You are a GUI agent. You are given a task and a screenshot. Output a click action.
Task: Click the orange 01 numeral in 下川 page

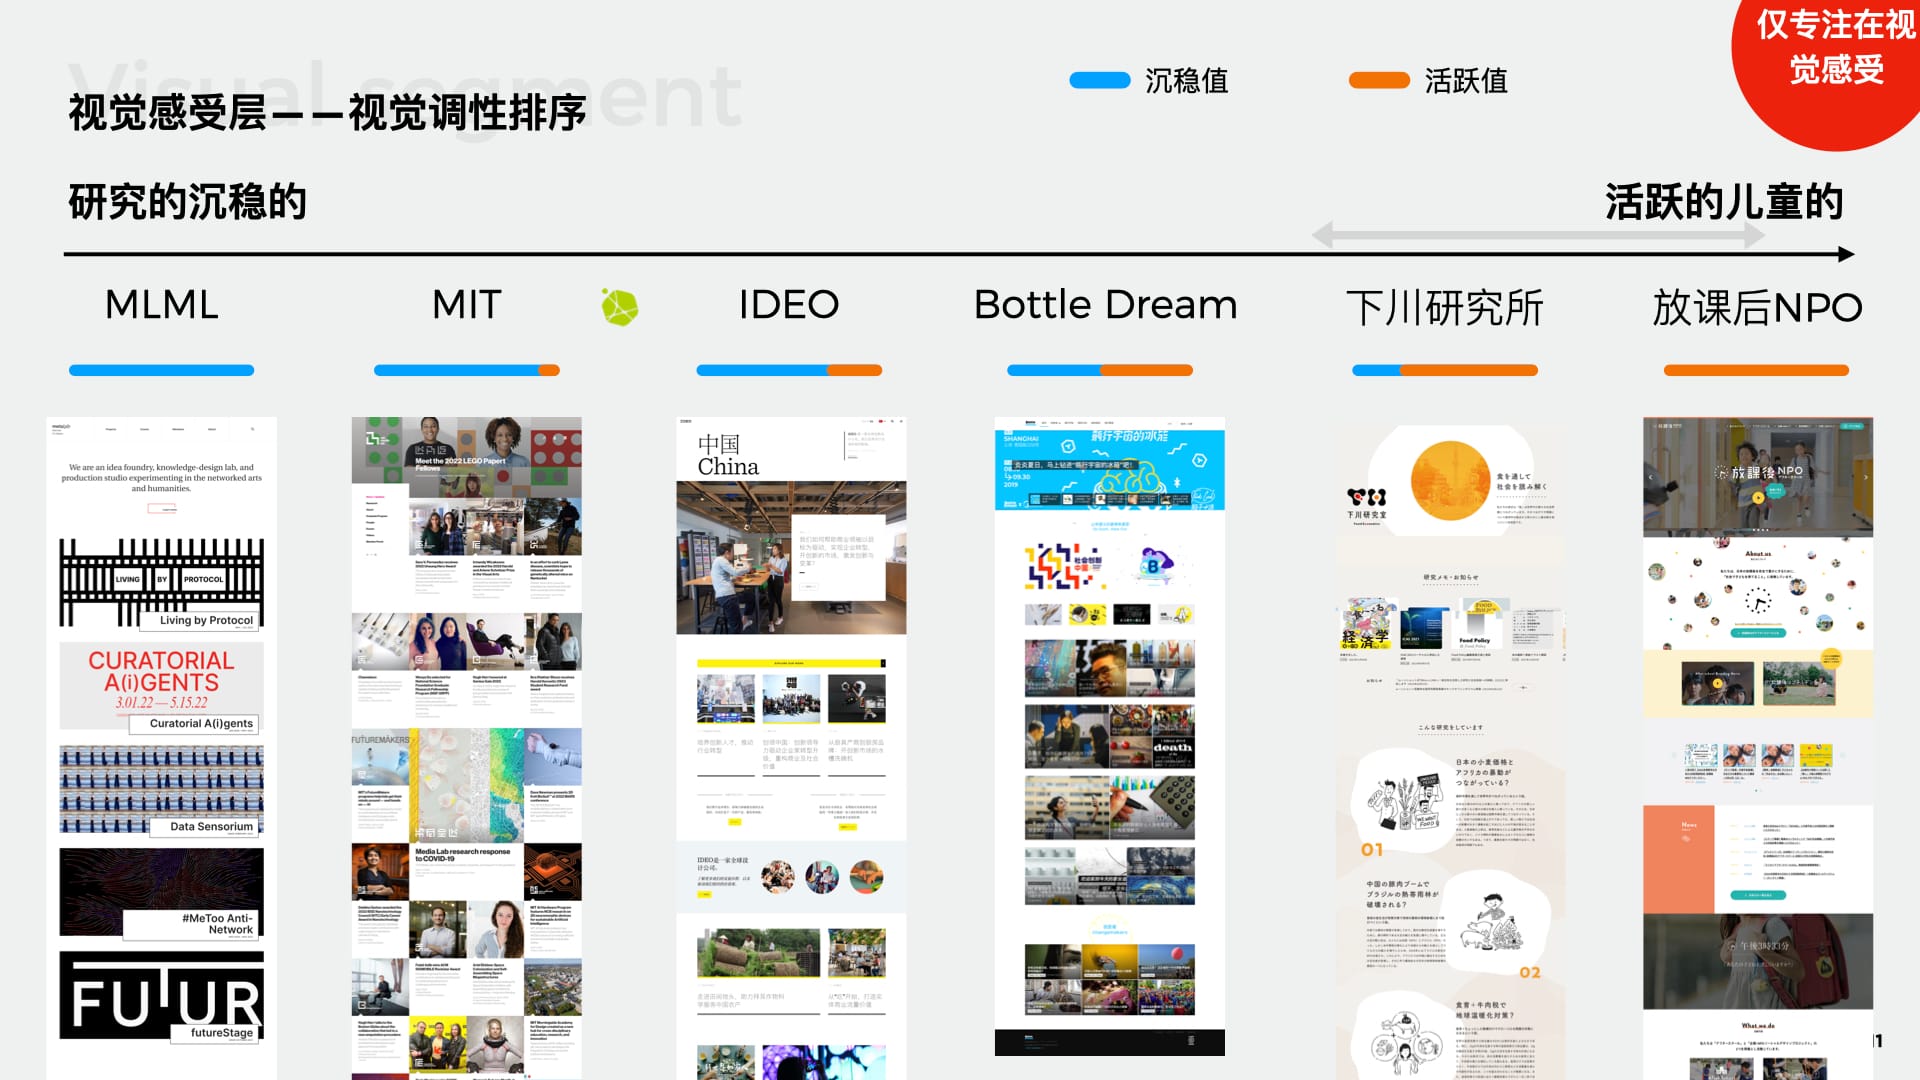pos(1372,849)
